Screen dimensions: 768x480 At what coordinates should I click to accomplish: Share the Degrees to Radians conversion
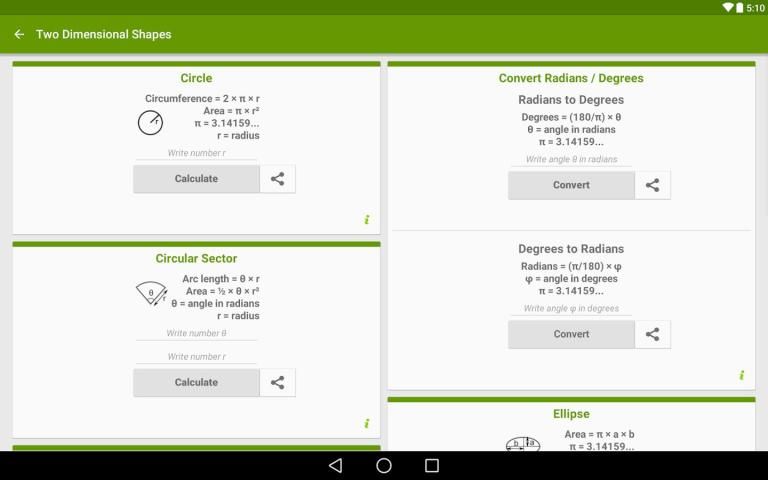click(x=652, y=334)
